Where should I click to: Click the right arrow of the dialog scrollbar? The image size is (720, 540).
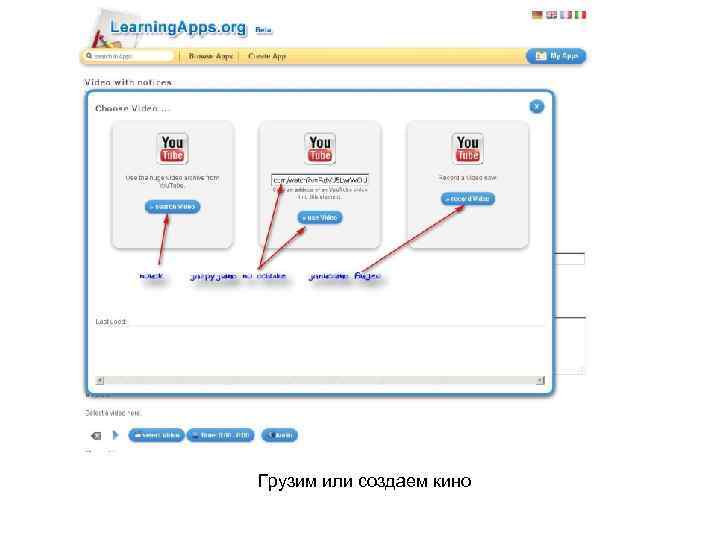click(540, 380)
